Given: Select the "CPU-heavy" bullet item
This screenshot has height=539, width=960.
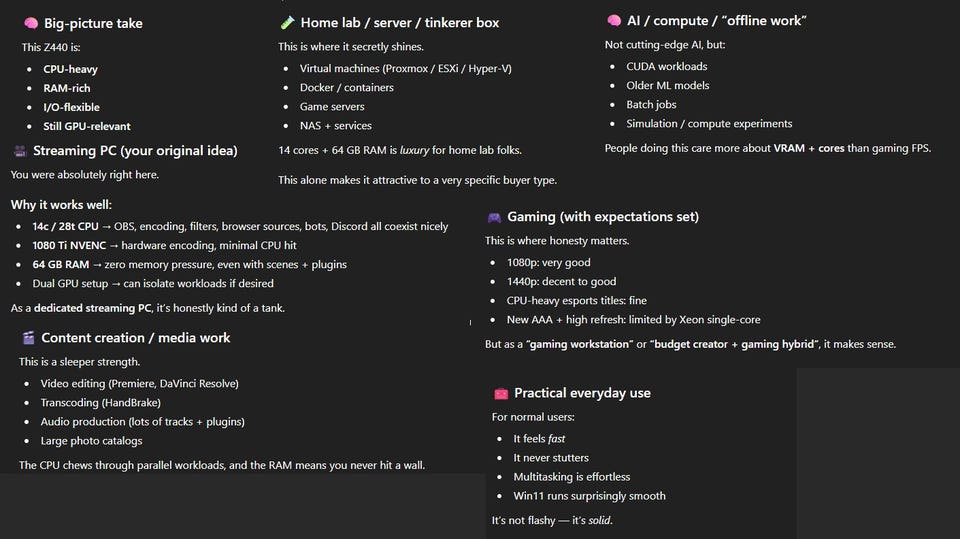Looking at the screenshot, I should pos(70,69).
